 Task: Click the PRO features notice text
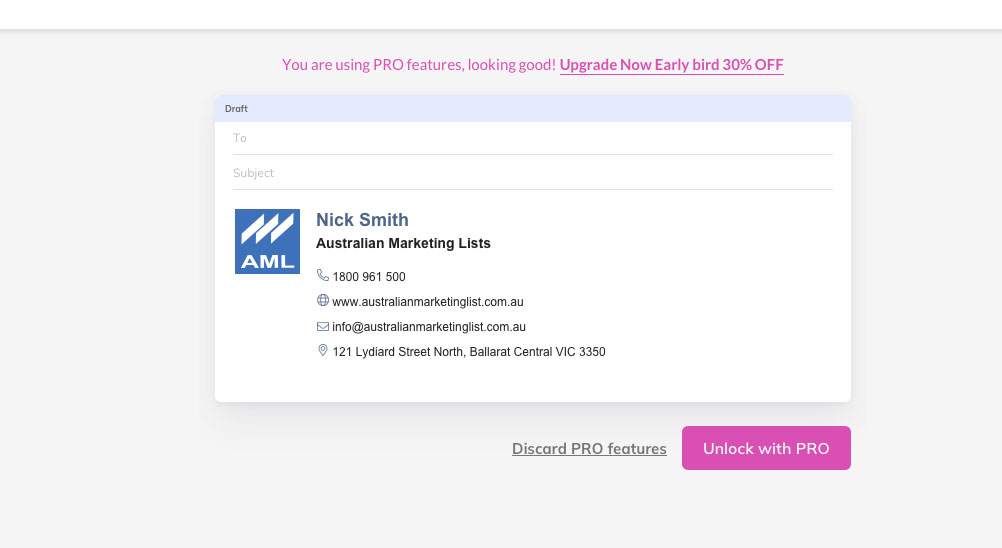click(x=419, y=65)
